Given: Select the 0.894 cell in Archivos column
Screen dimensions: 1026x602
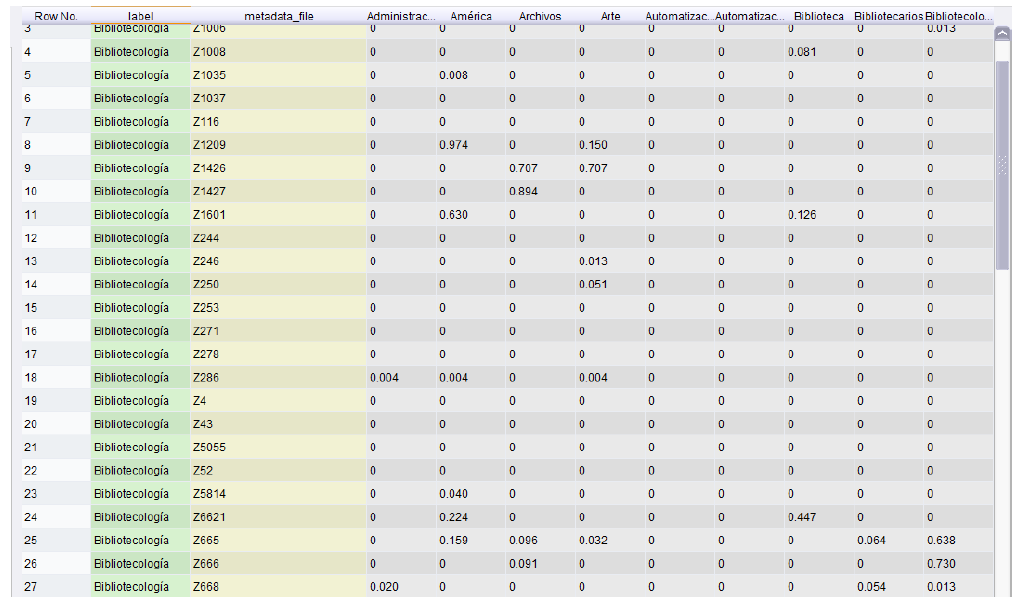Looking at the screenshot, I should point(523,191).
